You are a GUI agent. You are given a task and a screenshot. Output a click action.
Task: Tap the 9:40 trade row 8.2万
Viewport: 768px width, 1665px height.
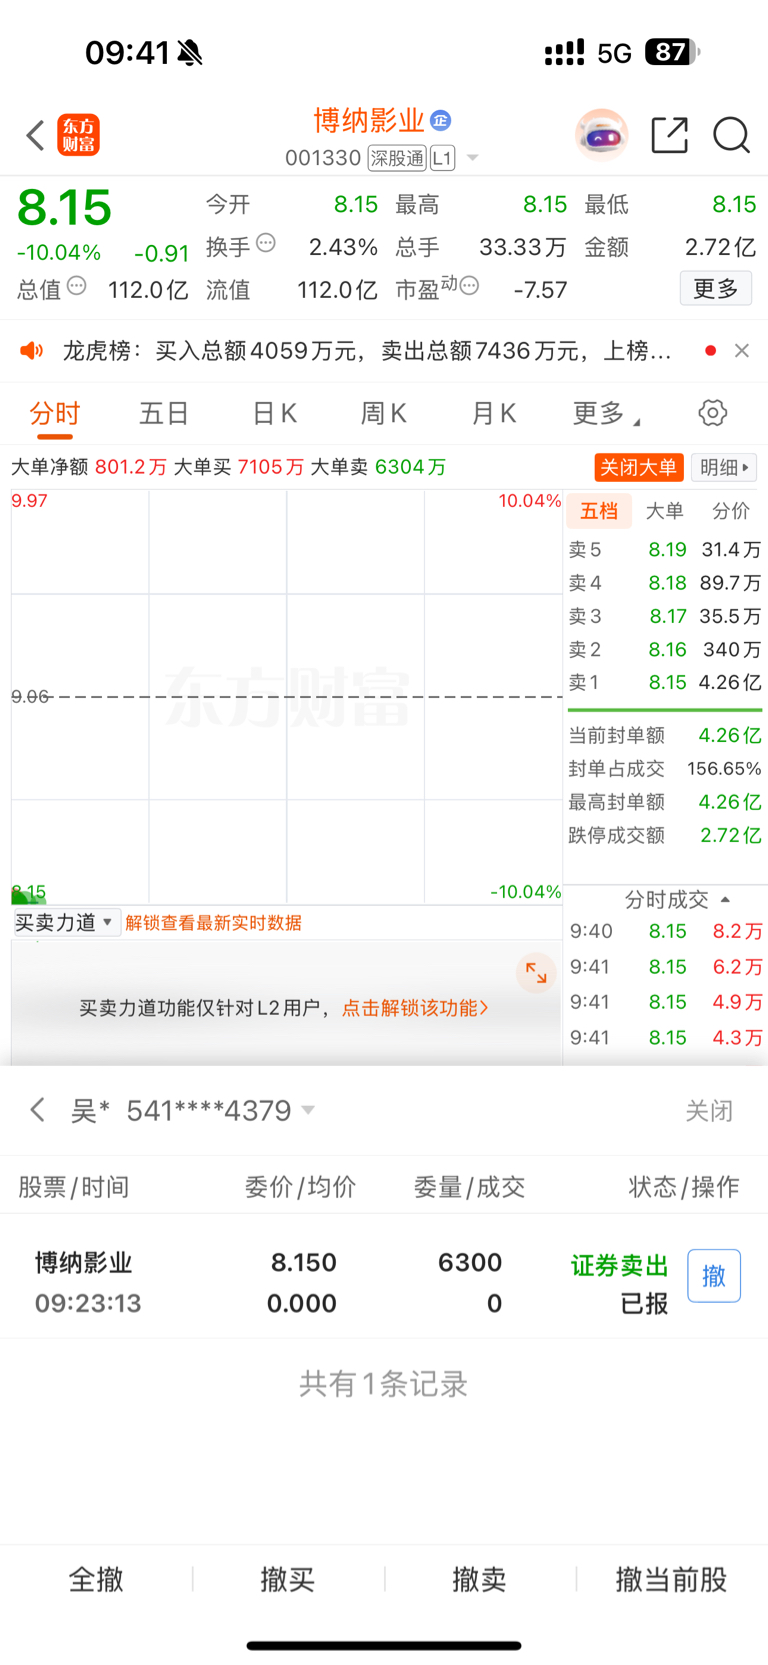665,931
